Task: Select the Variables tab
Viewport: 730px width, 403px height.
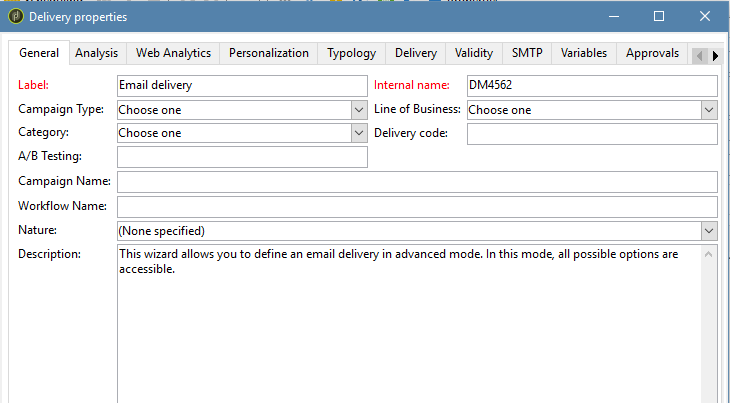Action: tap(583, 53)
